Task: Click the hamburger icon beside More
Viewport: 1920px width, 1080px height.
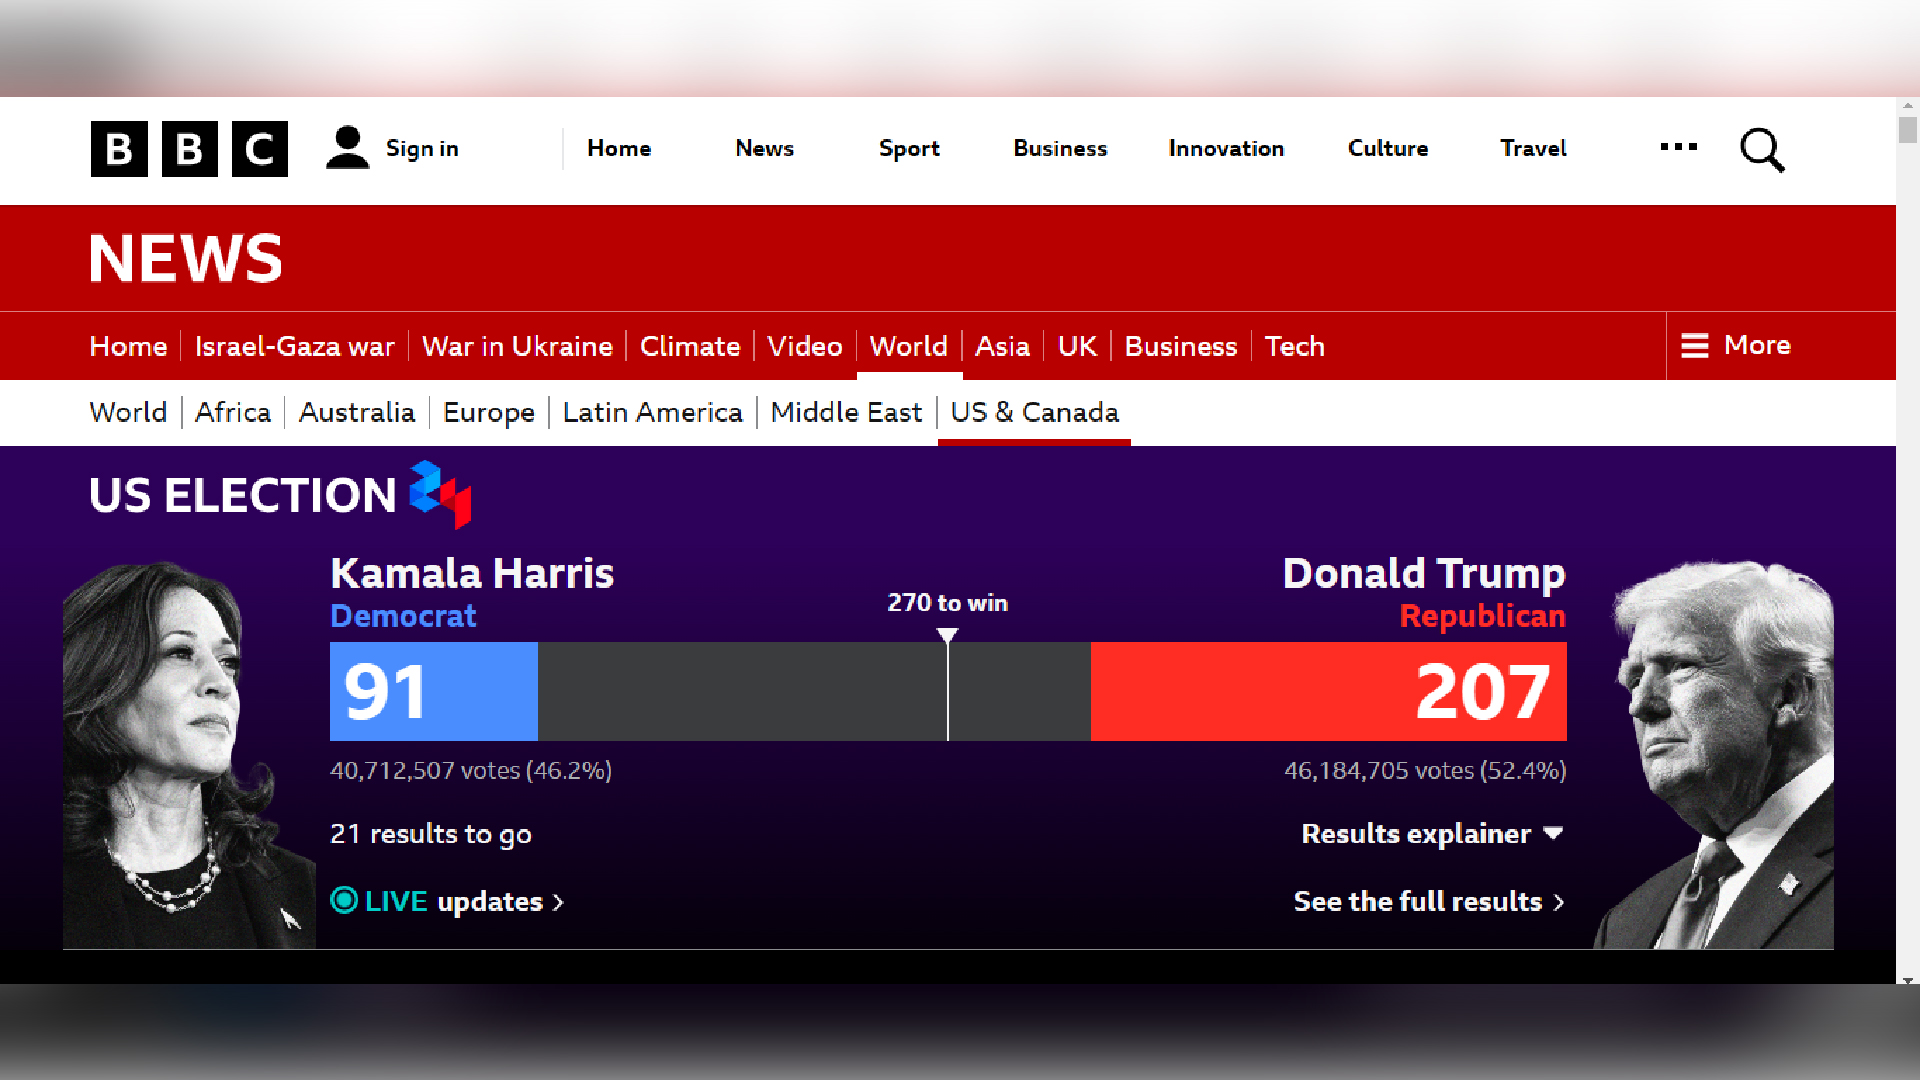Action: click(x=1694, y=346)
